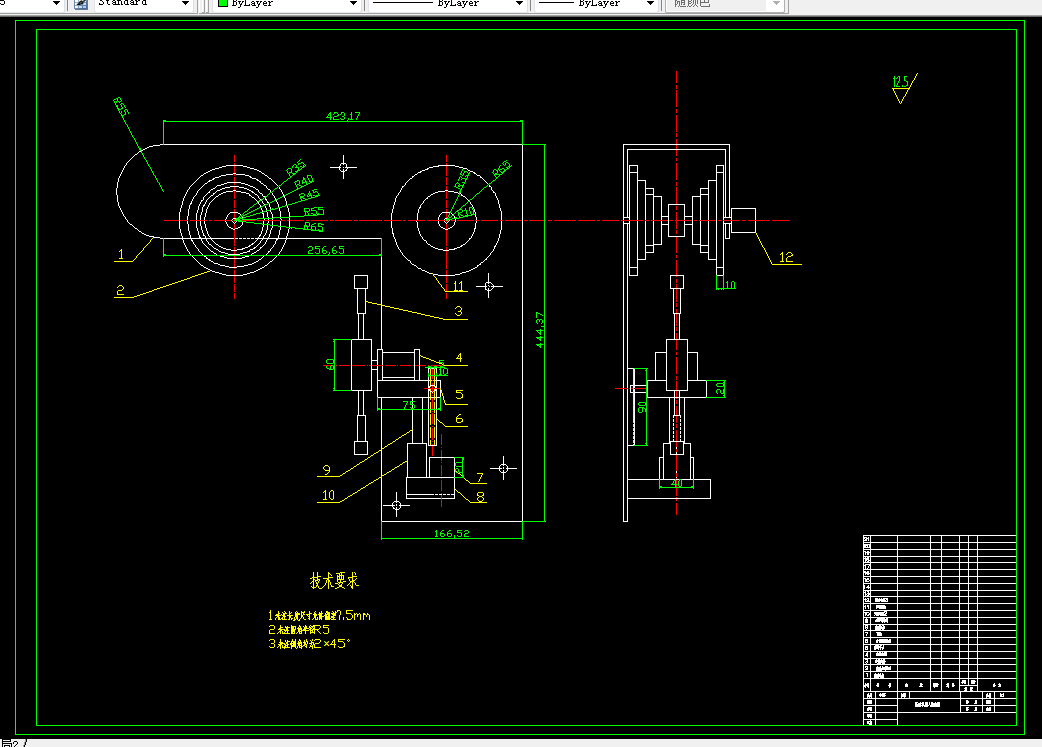Image resolution: width=1042 pixels, height=747 pixels.
Task: Click the title block parts list table
Action: 940,630
